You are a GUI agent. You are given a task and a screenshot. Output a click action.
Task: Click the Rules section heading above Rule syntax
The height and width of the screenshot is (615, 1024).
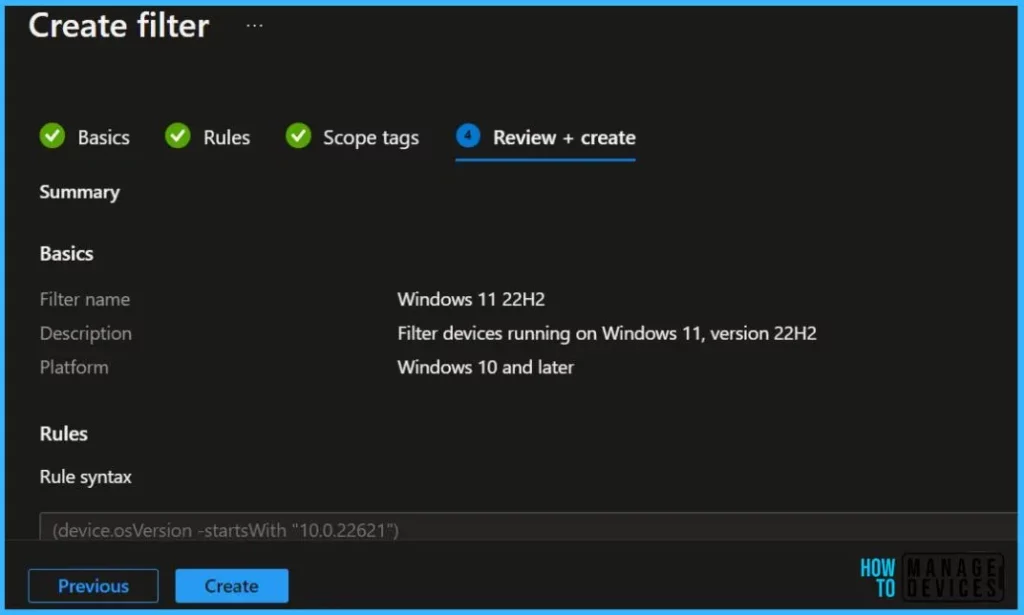[63, 434]
